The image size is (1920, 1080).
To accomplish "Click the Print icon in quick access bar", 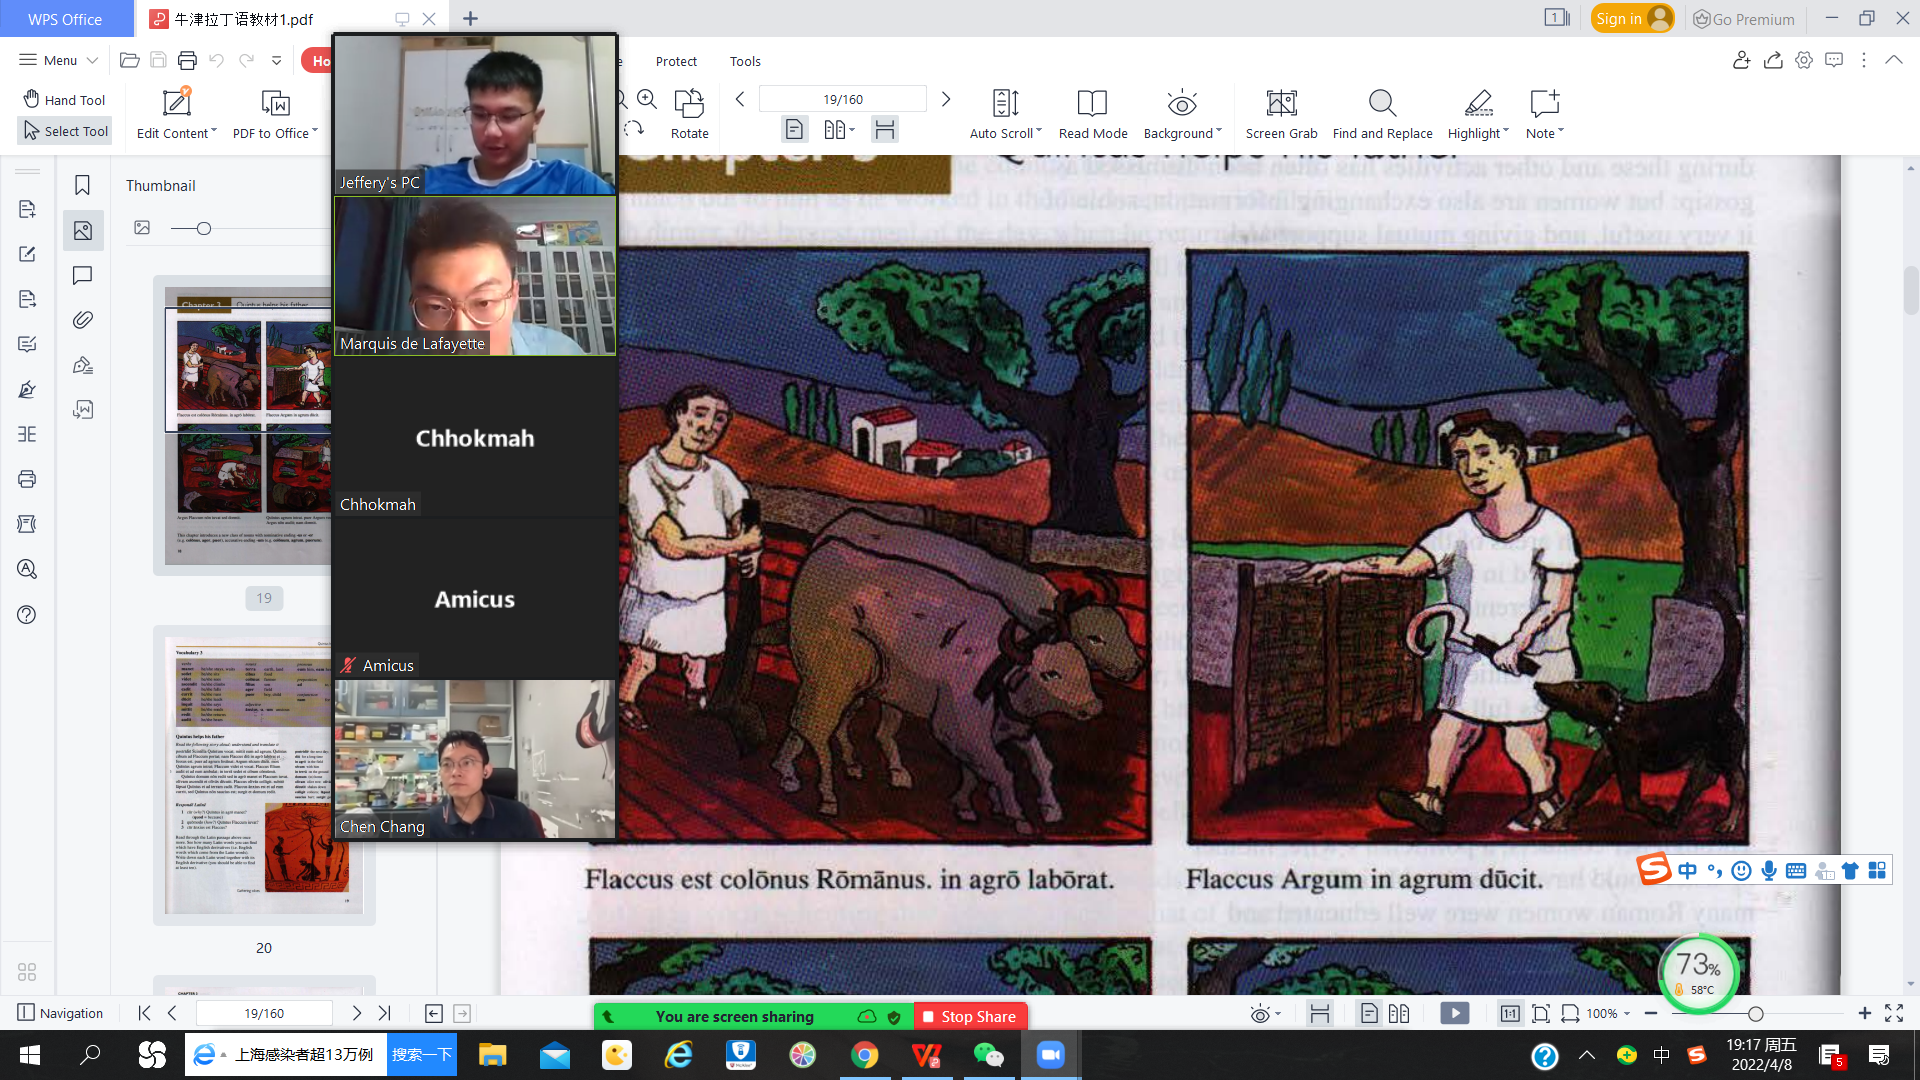I will pyautogui.click(x=187, y=60).
